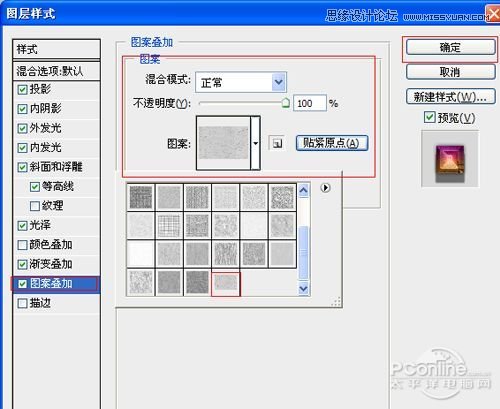Screen dimensions: 500x409
Task: Toggle the 渐变叠加 checkbox
Action: click(x=22, y=265)
